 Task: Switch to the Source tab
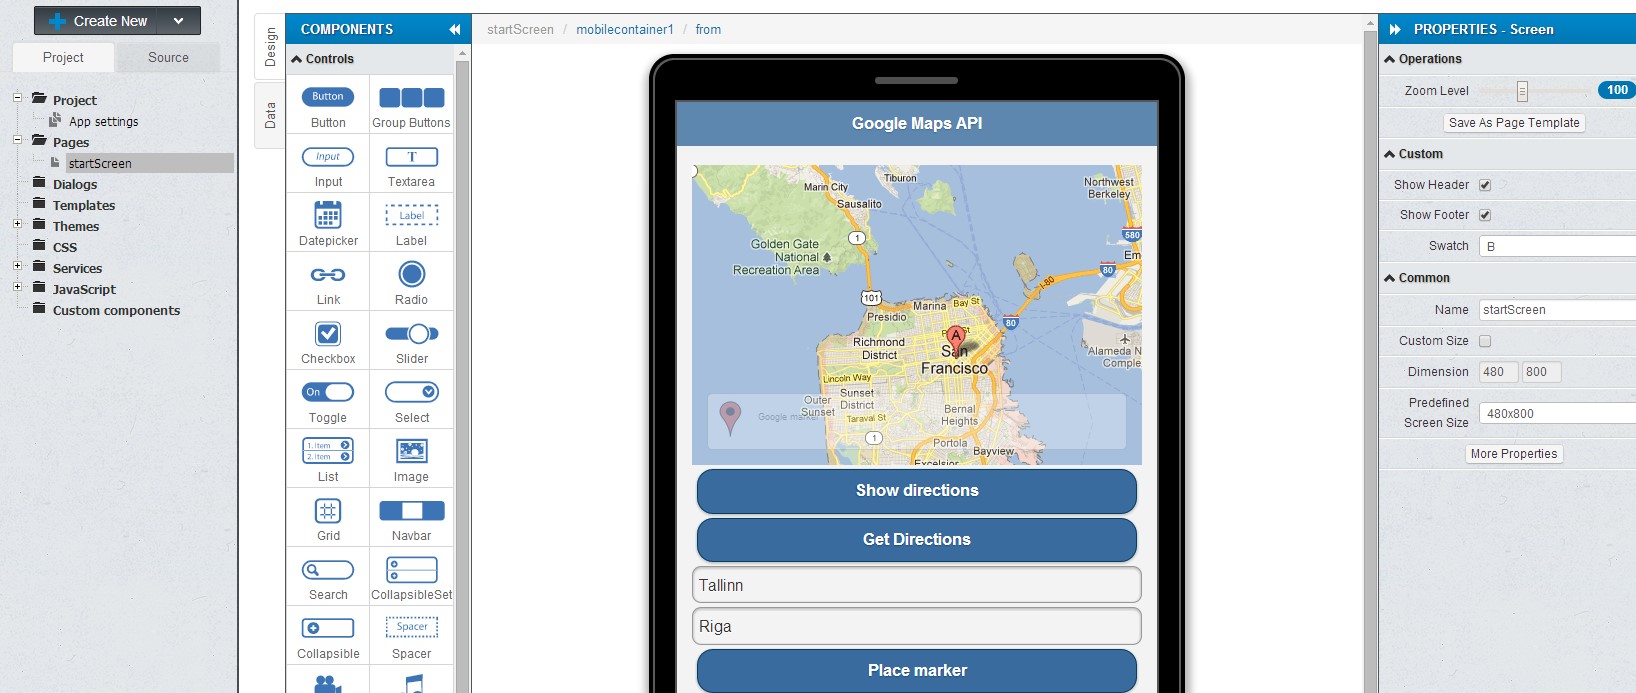point(168,58)
